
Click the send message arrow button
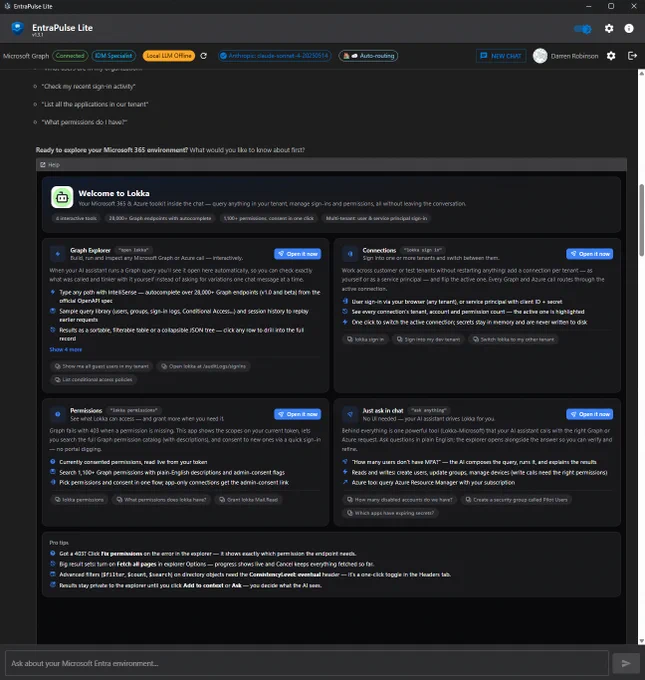pos(626,663)
